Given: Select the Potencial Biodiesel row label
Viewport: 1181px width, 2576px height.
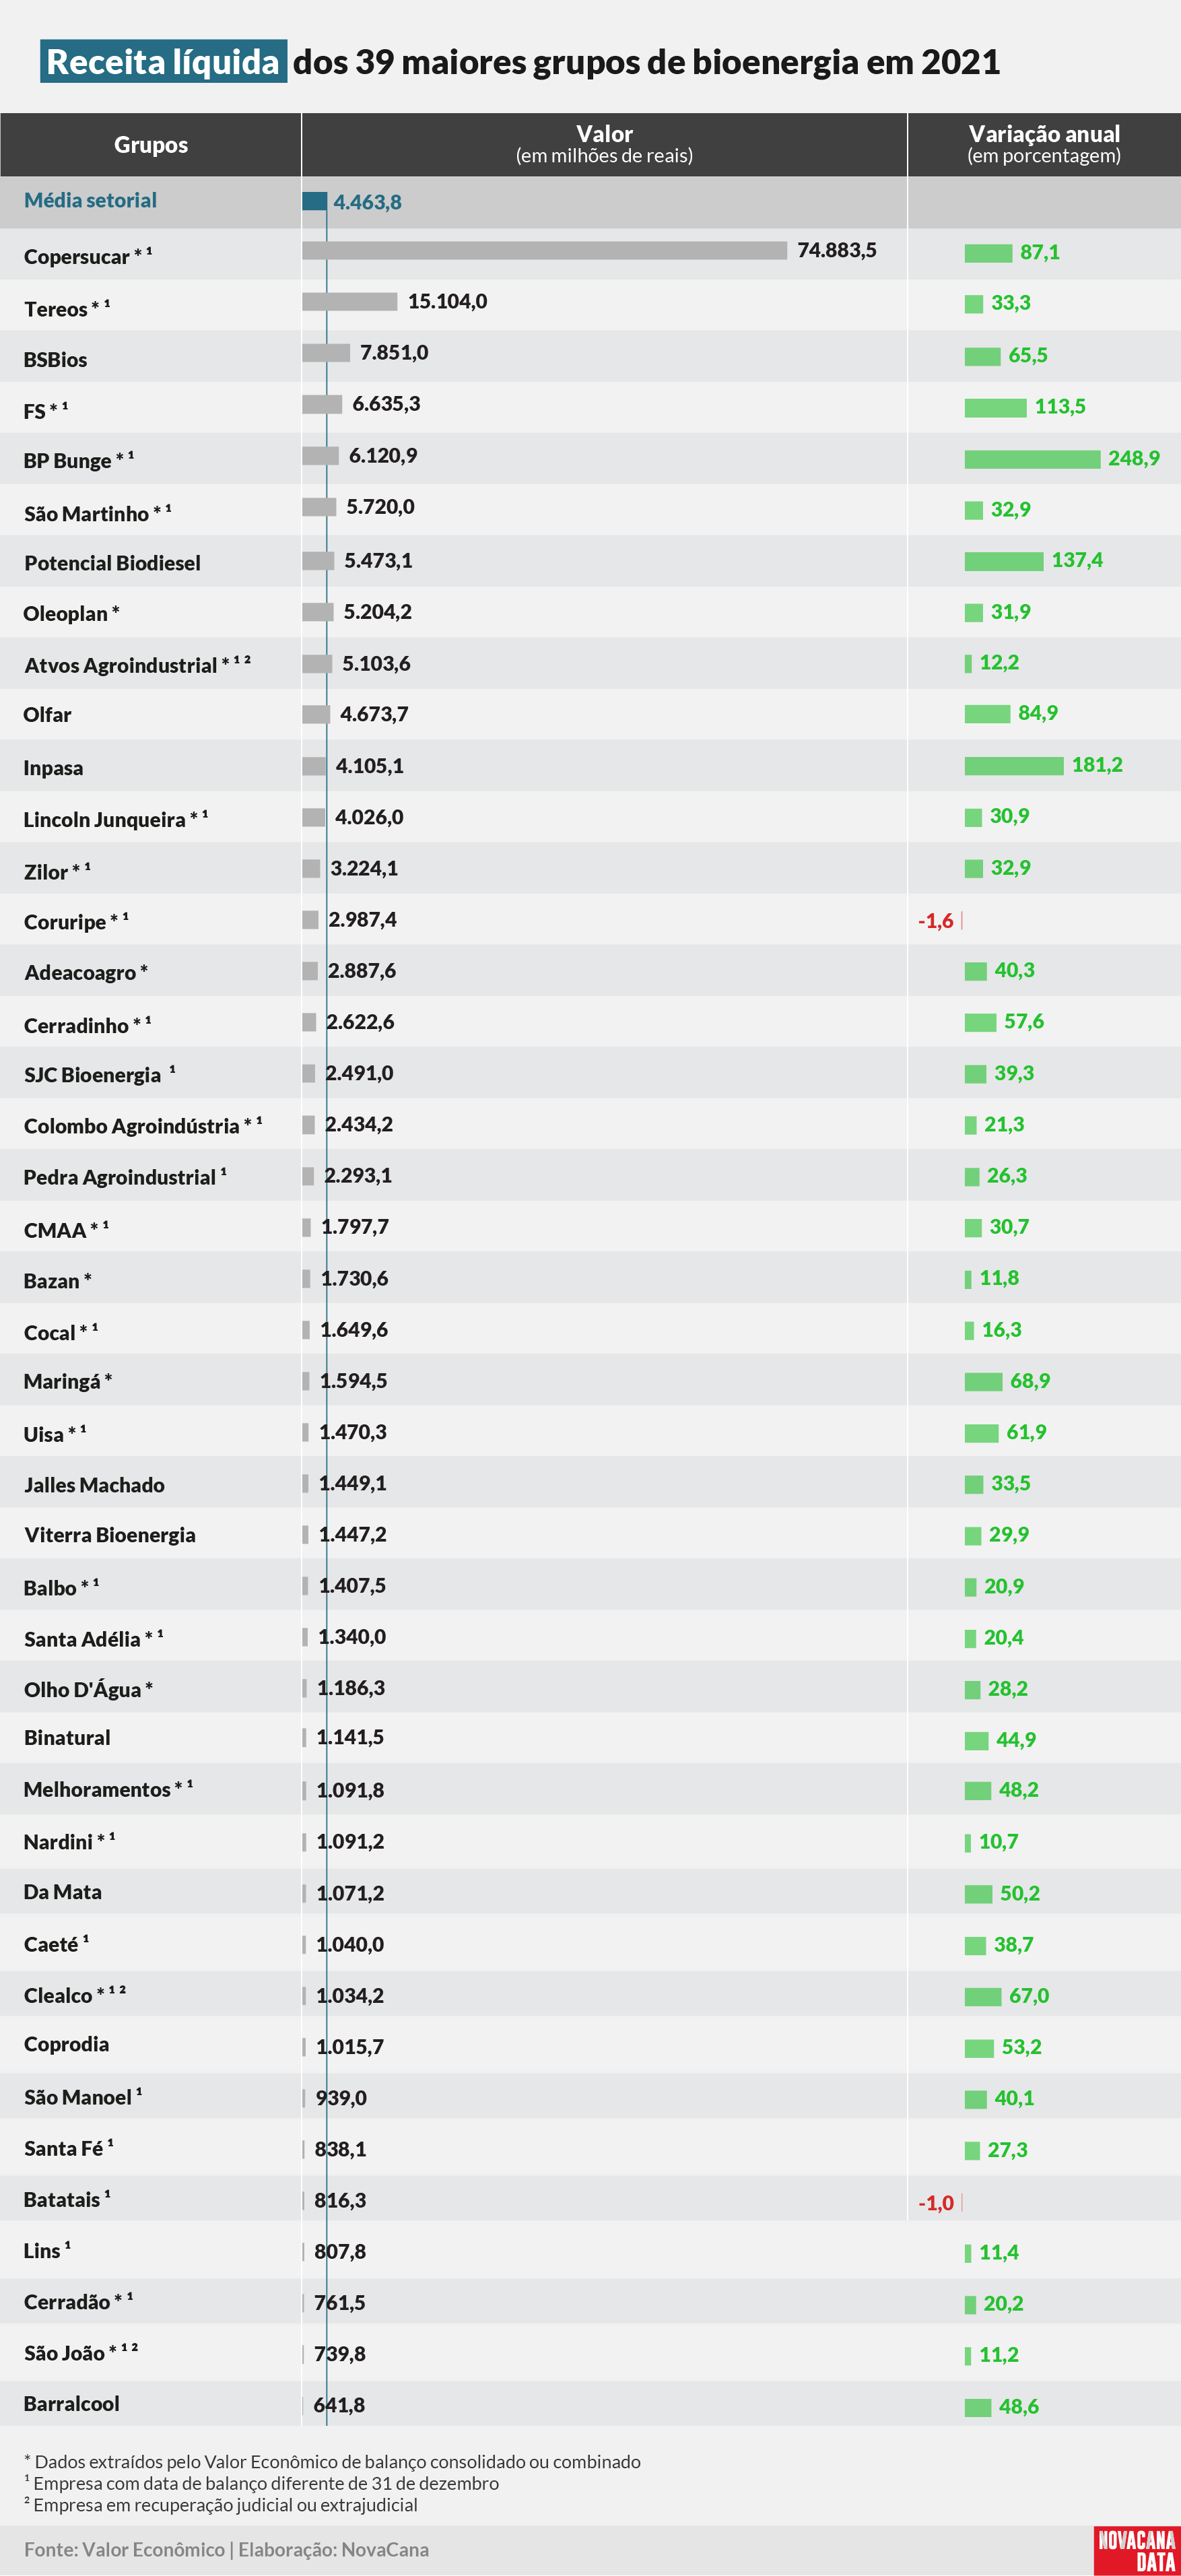Looking at the screenshot, I should click(x=112, y=563).
